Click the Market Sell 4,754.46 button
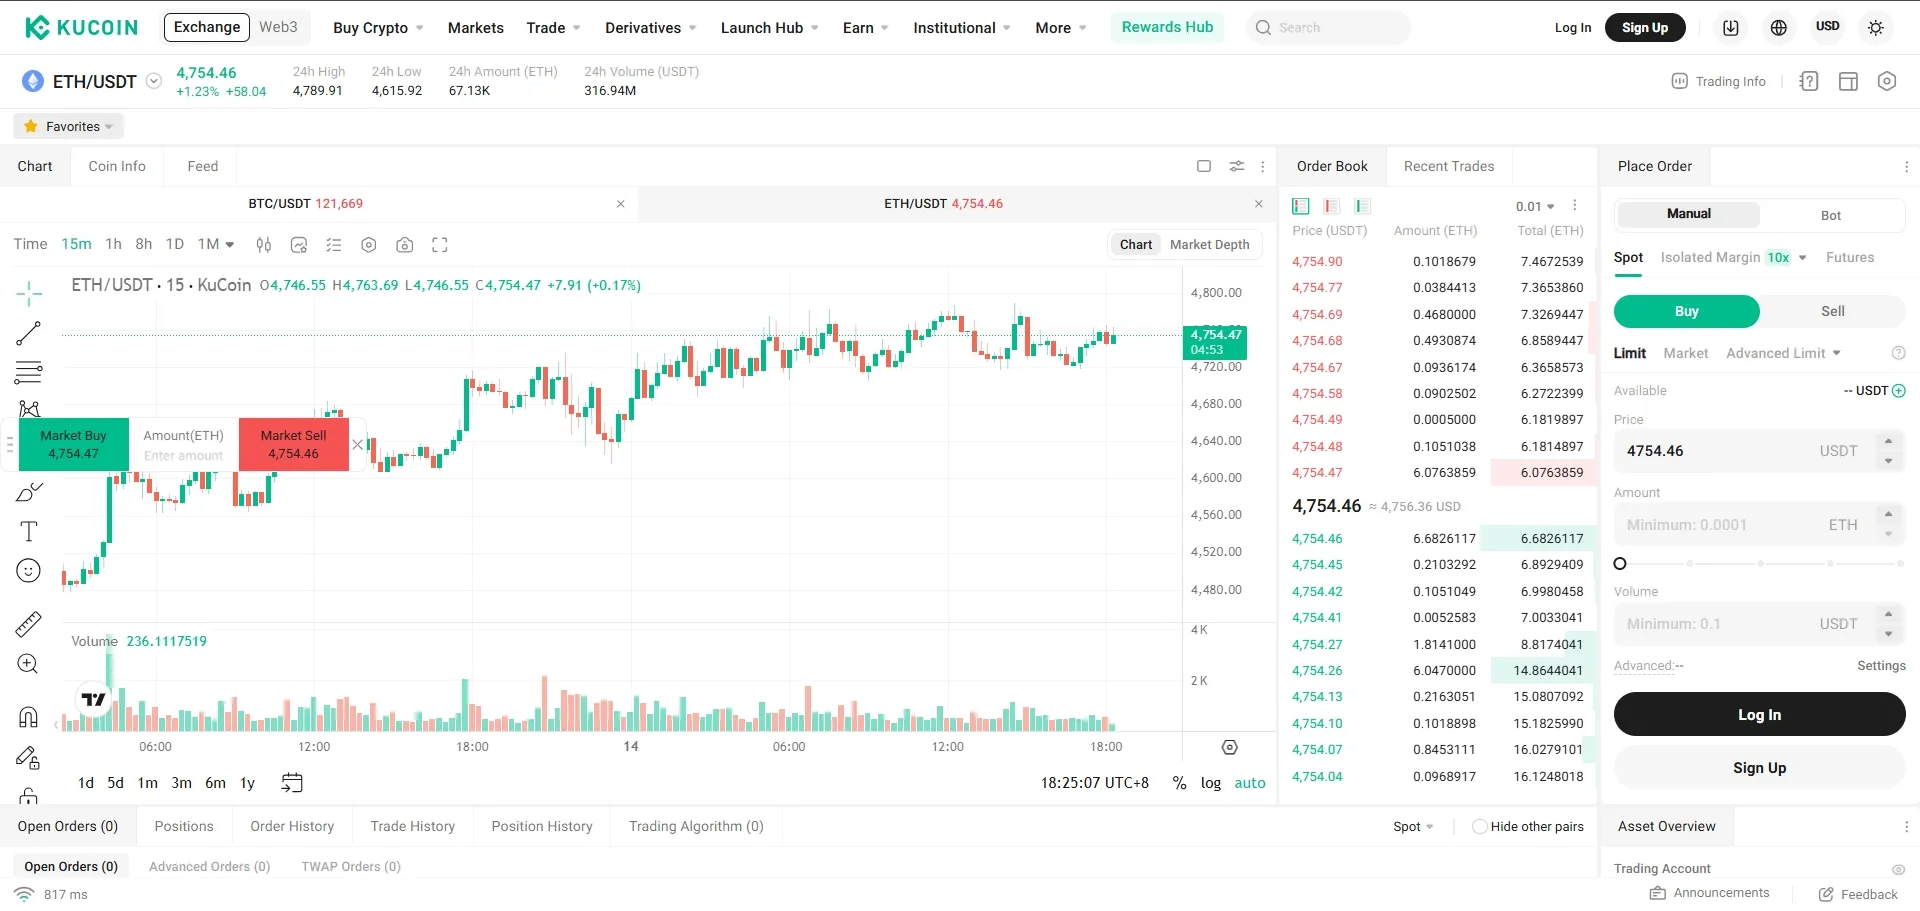Screen dimensions: 1920x911 [294, 444]
